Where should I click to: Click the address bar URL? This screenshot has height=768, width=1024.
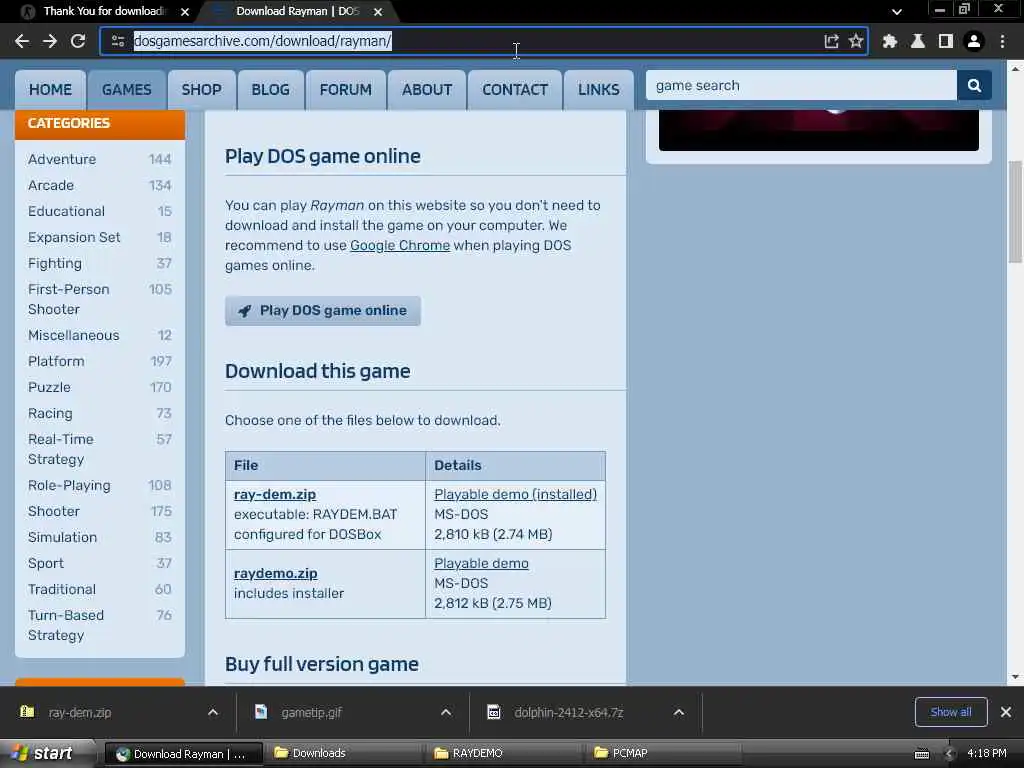(x=263, y=41)
